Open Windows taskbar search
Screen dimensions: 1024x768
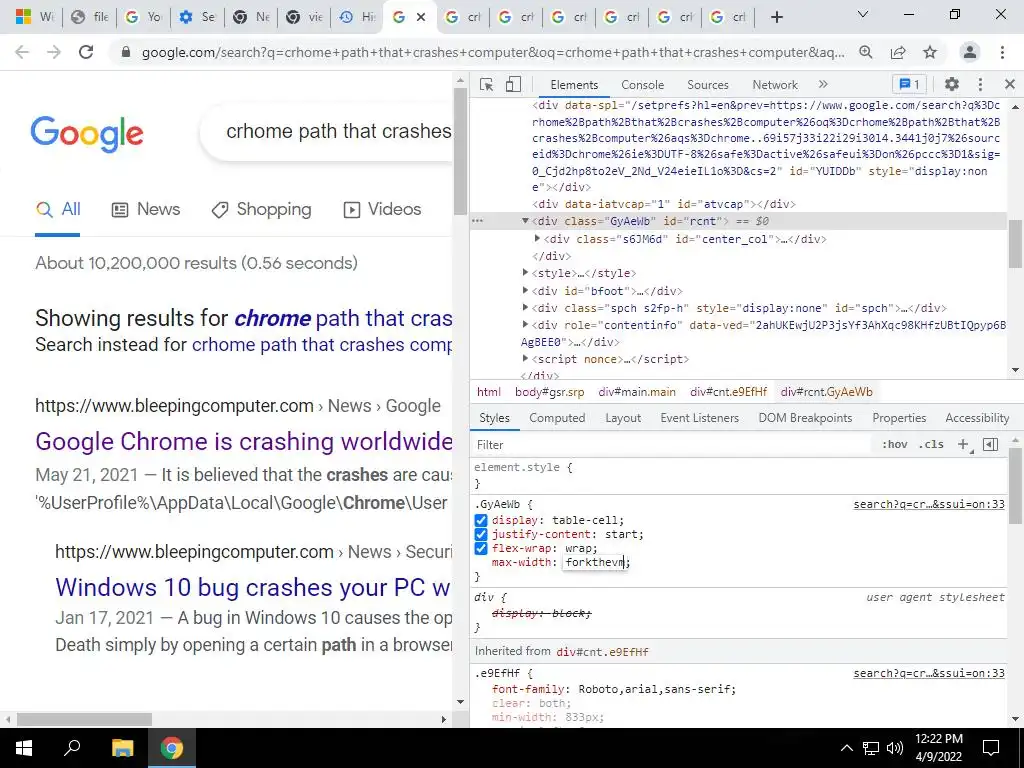point(72,748)
